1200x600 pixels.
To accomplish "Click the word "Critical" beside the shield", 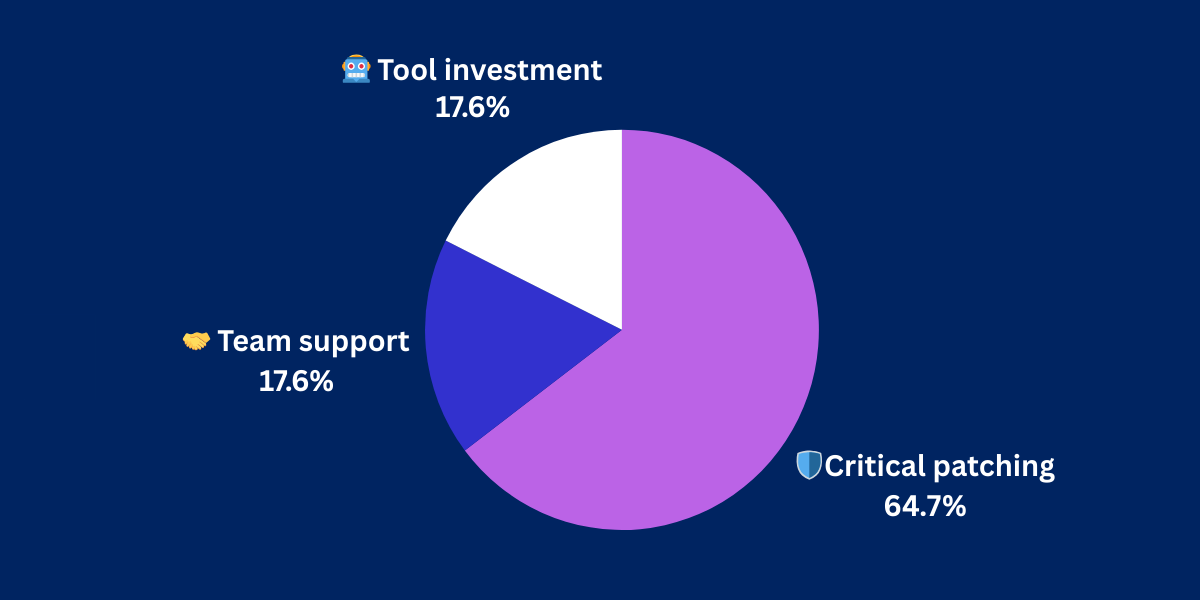I will click(x=874, y=466).
